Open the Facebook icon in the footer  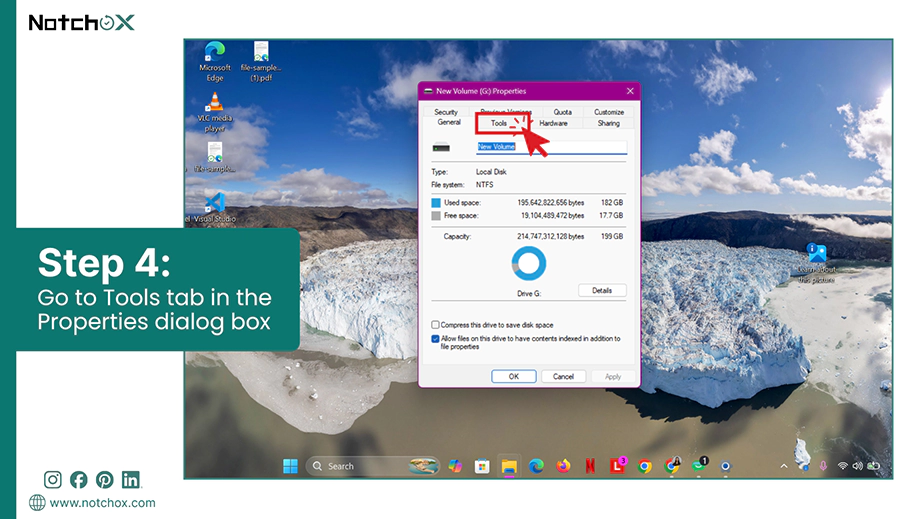pos(79,480)
